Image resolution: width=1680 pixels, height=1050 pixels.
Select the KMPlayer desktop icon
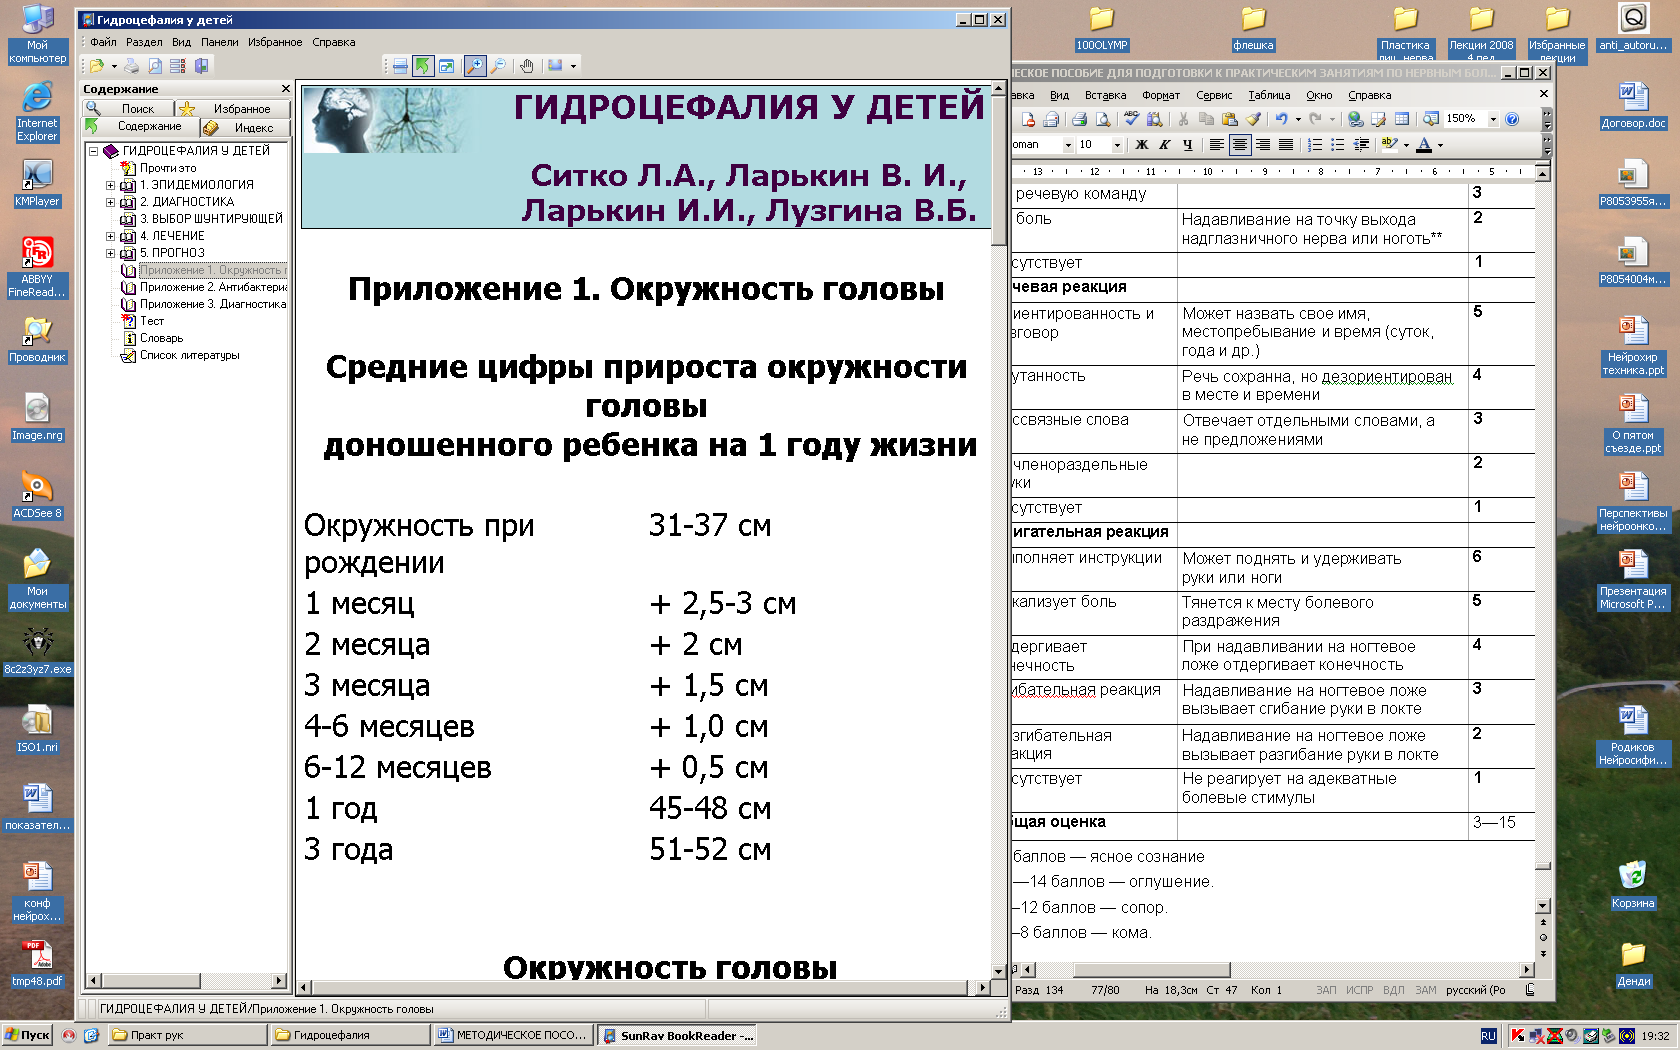pos(37,183)
